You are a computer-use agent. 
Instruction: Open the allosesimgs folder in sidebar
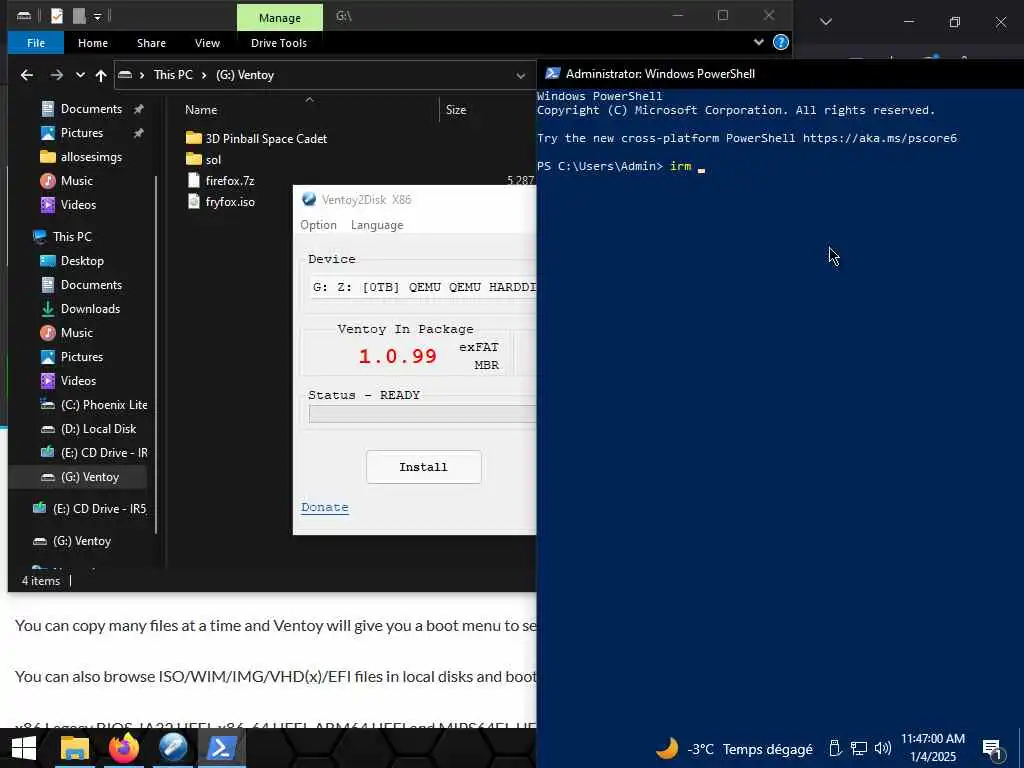click(x=91, y=157)
